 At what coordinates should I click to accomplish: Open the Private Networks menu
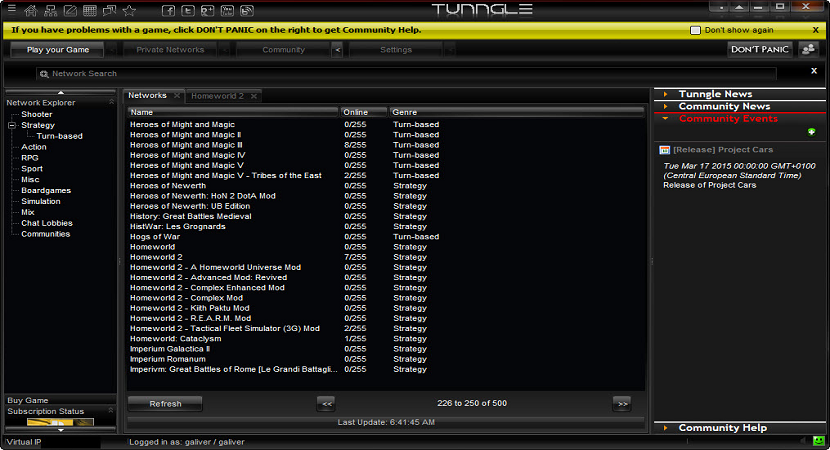click(x=170, y=50)
